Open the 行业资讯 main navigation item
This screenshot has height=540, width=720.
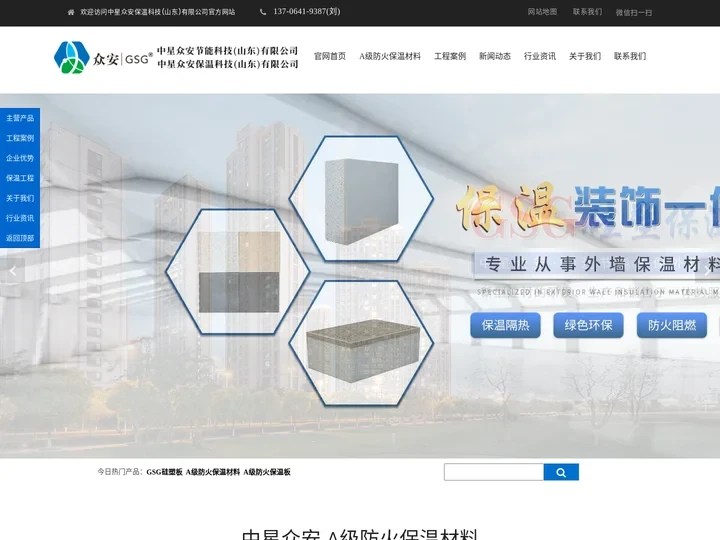tap(540, 56)
